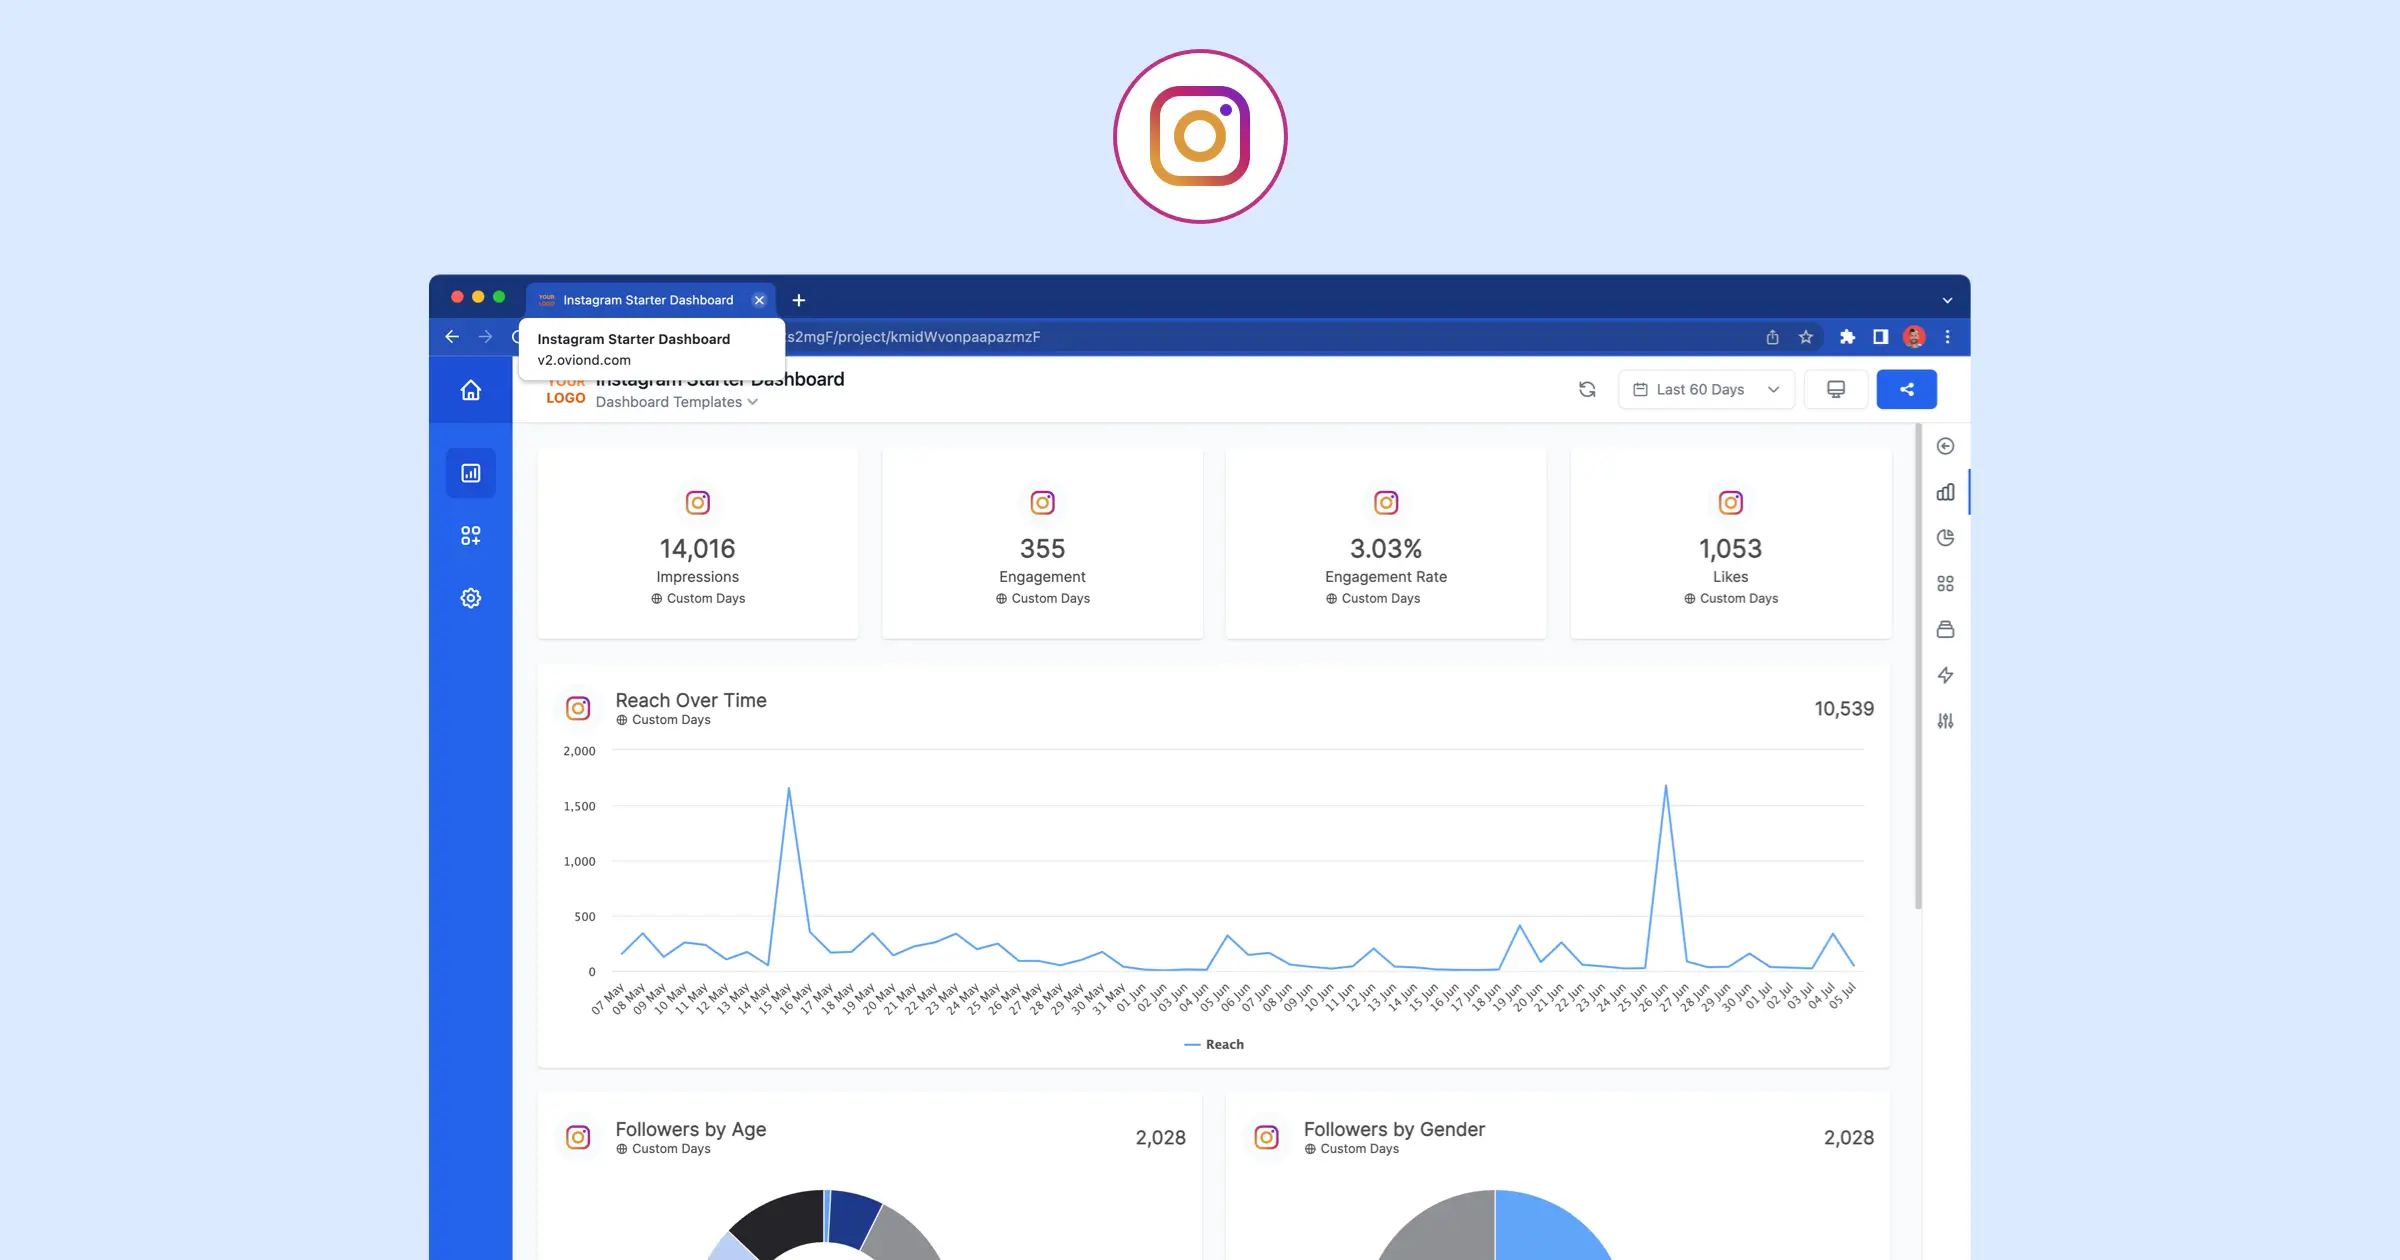This screenshot has height=1260, width=2400.
Task: Click the Instagram icon on Reach Over Time
Action: click(x=578, y=709)
